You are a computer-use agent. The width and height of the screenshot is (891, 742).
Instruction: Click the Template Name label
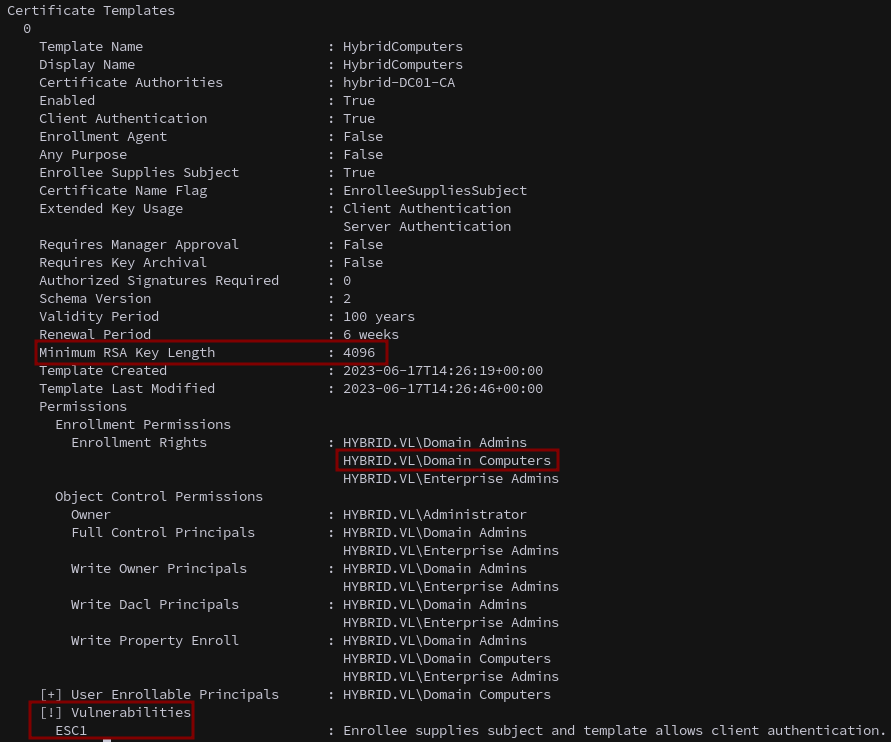pyautogui.click(x=91, y=47)
